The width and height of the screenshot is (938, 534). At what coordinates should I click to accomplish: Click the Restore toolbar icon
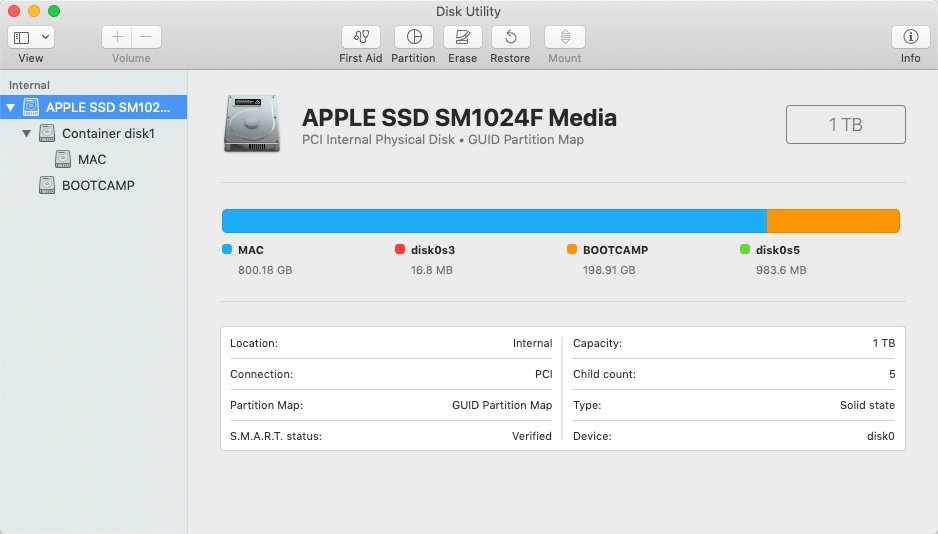510,38
